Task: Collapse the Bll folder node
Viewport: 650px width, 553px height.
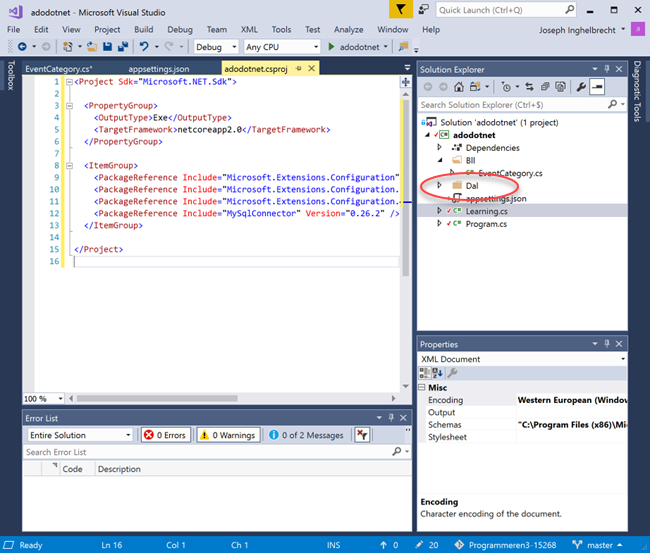Action: click(x=440, y=160)
